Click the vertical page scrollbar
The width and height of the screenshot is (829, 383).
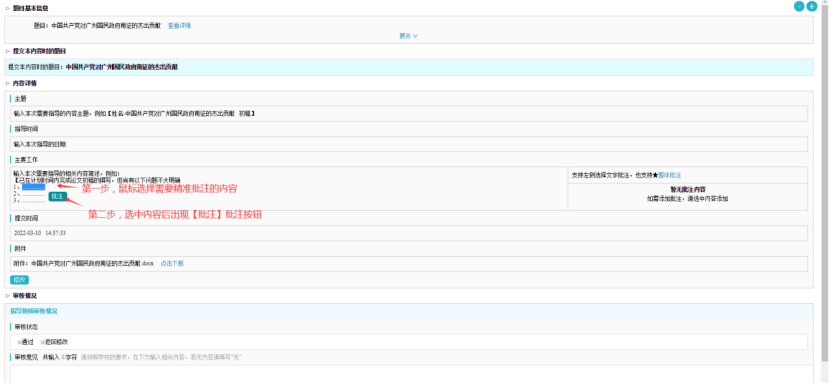pyautogui.click(x=825, y=192)
